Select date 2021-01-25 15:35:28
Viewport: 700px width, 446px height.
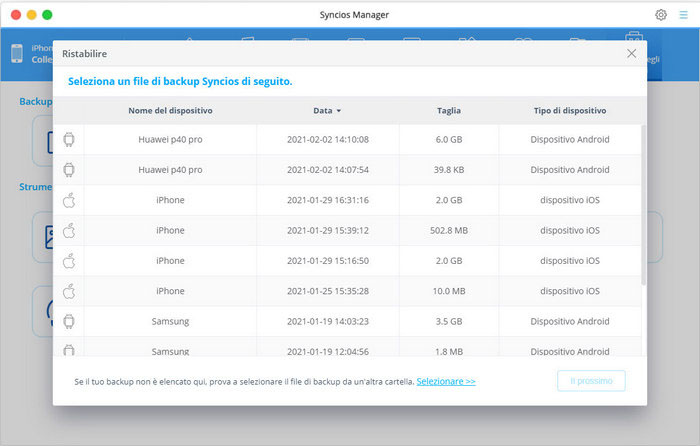tap(328, 291)
